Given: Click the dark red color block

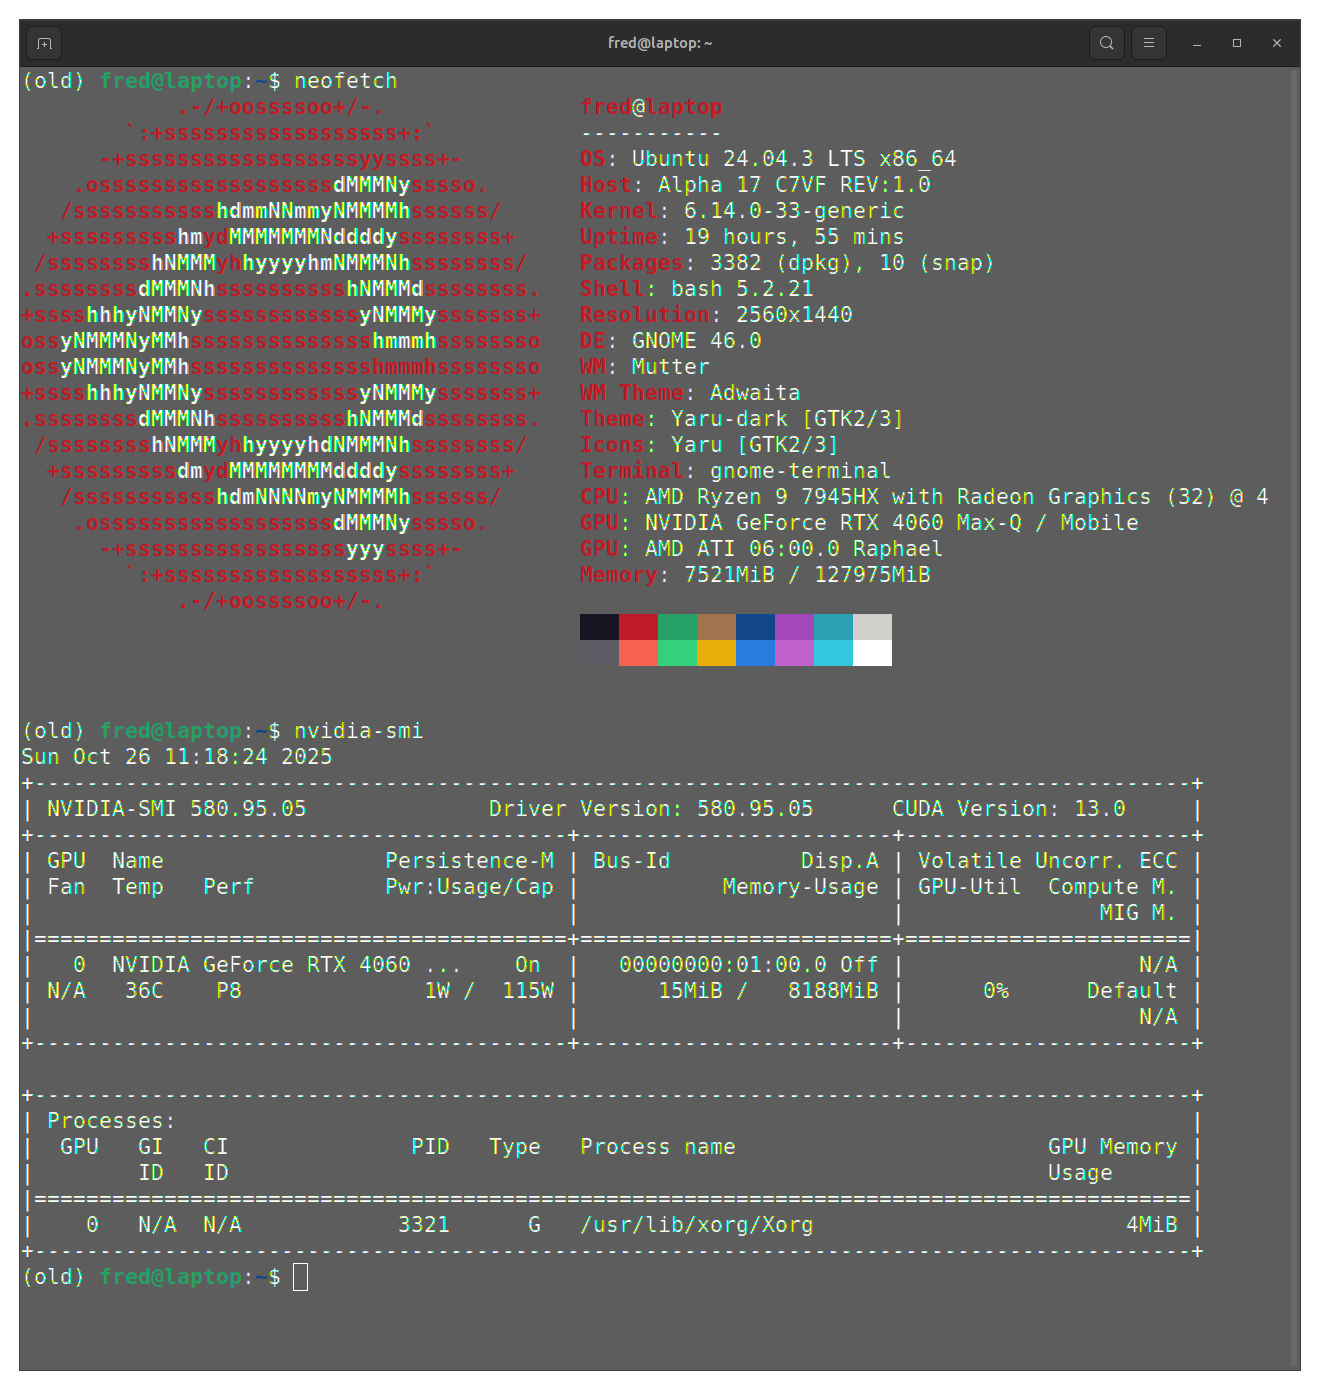Looking at the screenshot, I should pyautogui.click(x=638, y=627).
